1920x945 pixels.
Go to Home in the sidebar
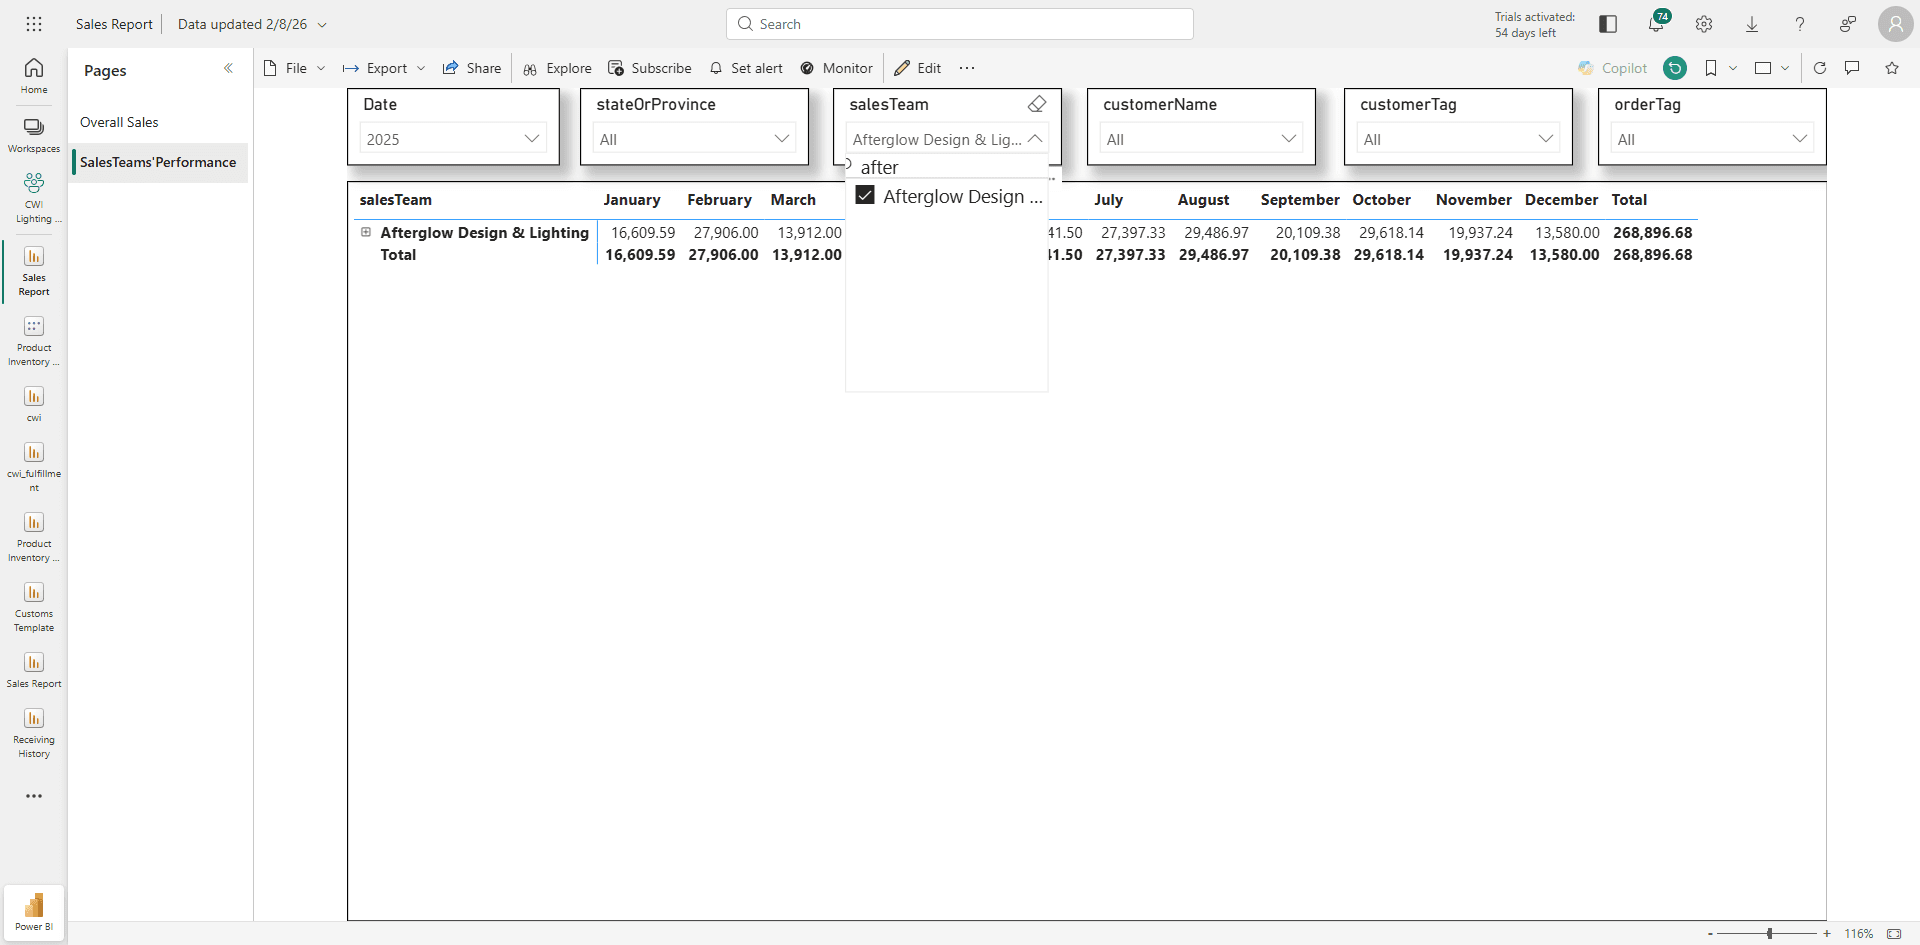pyautogui.click(x=34, y=76)
